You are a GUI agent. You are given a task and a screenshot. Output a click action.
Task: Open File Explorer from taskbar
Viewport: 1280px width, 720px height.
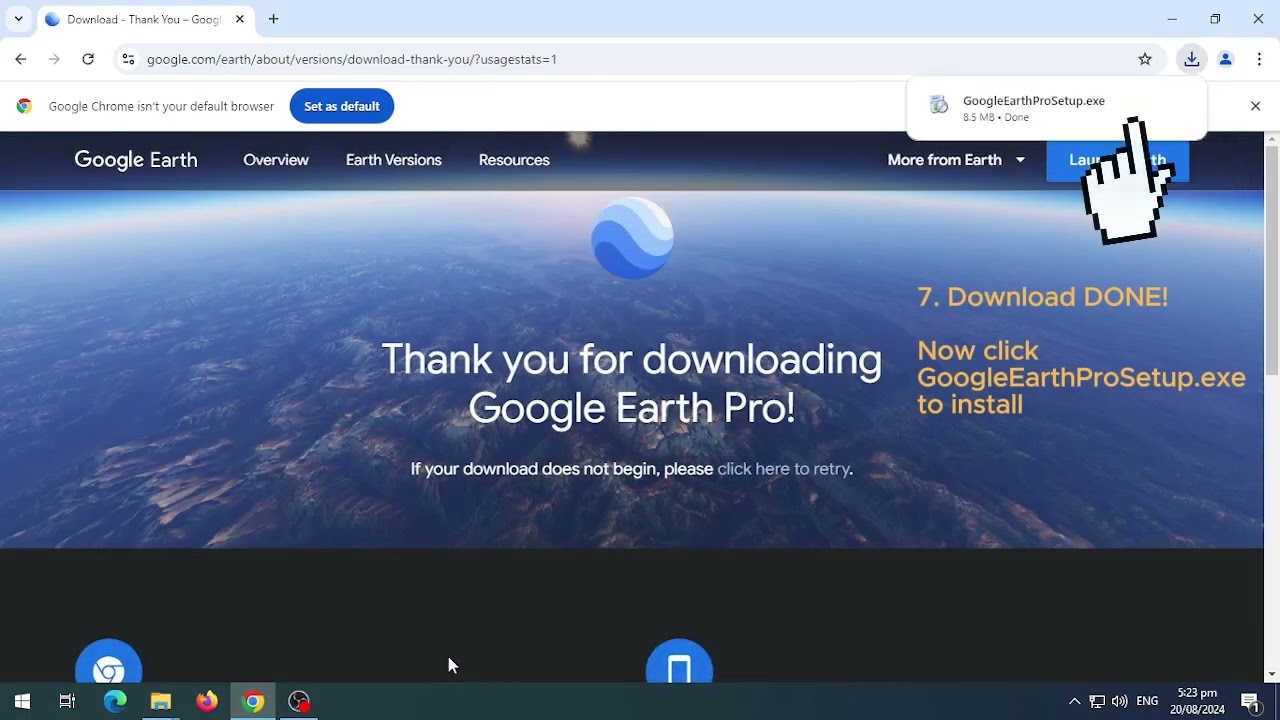[x=161, y=702]
